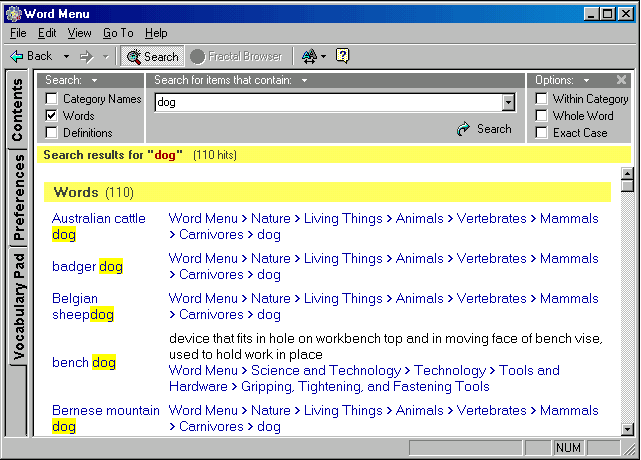Screen dimensions: 641x460
Task: Click in the search text field containing dog
Action: tap(328, 102)
